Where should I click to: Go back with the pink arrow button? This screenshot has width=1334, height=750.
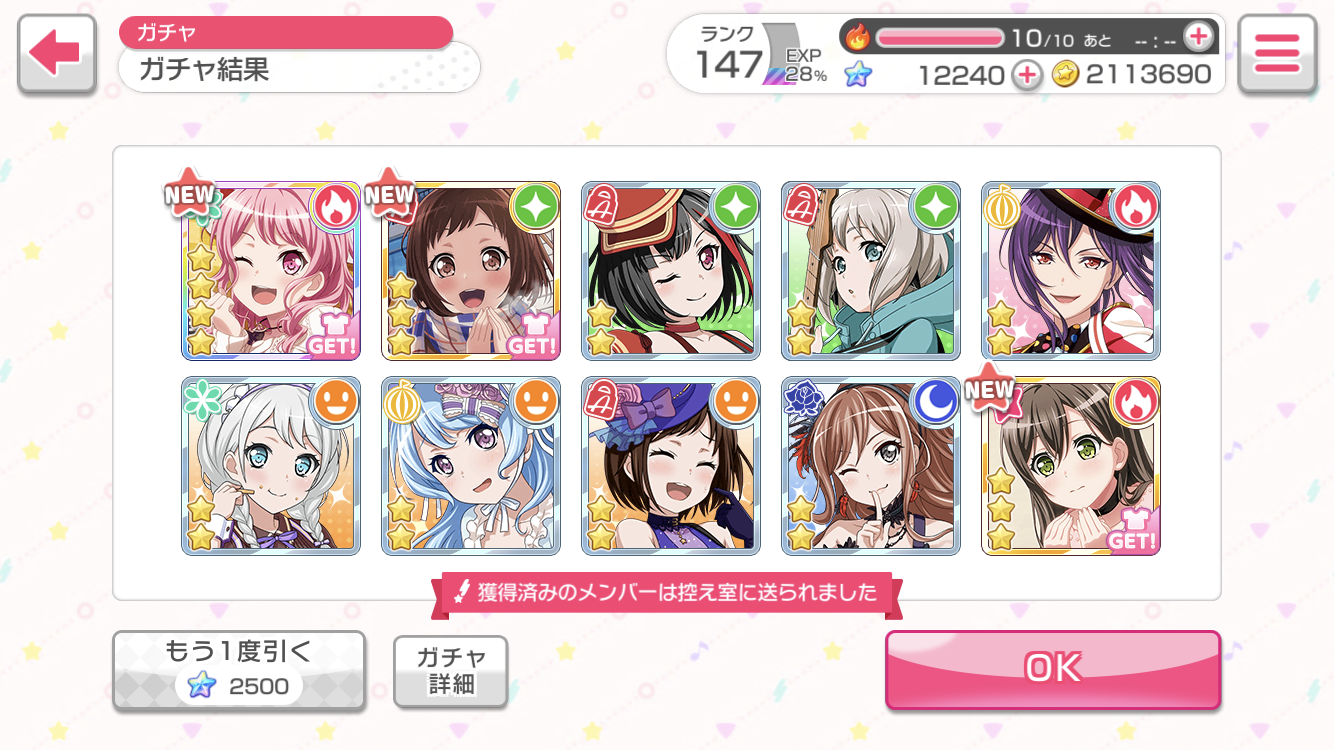click(x=56, y=54)
